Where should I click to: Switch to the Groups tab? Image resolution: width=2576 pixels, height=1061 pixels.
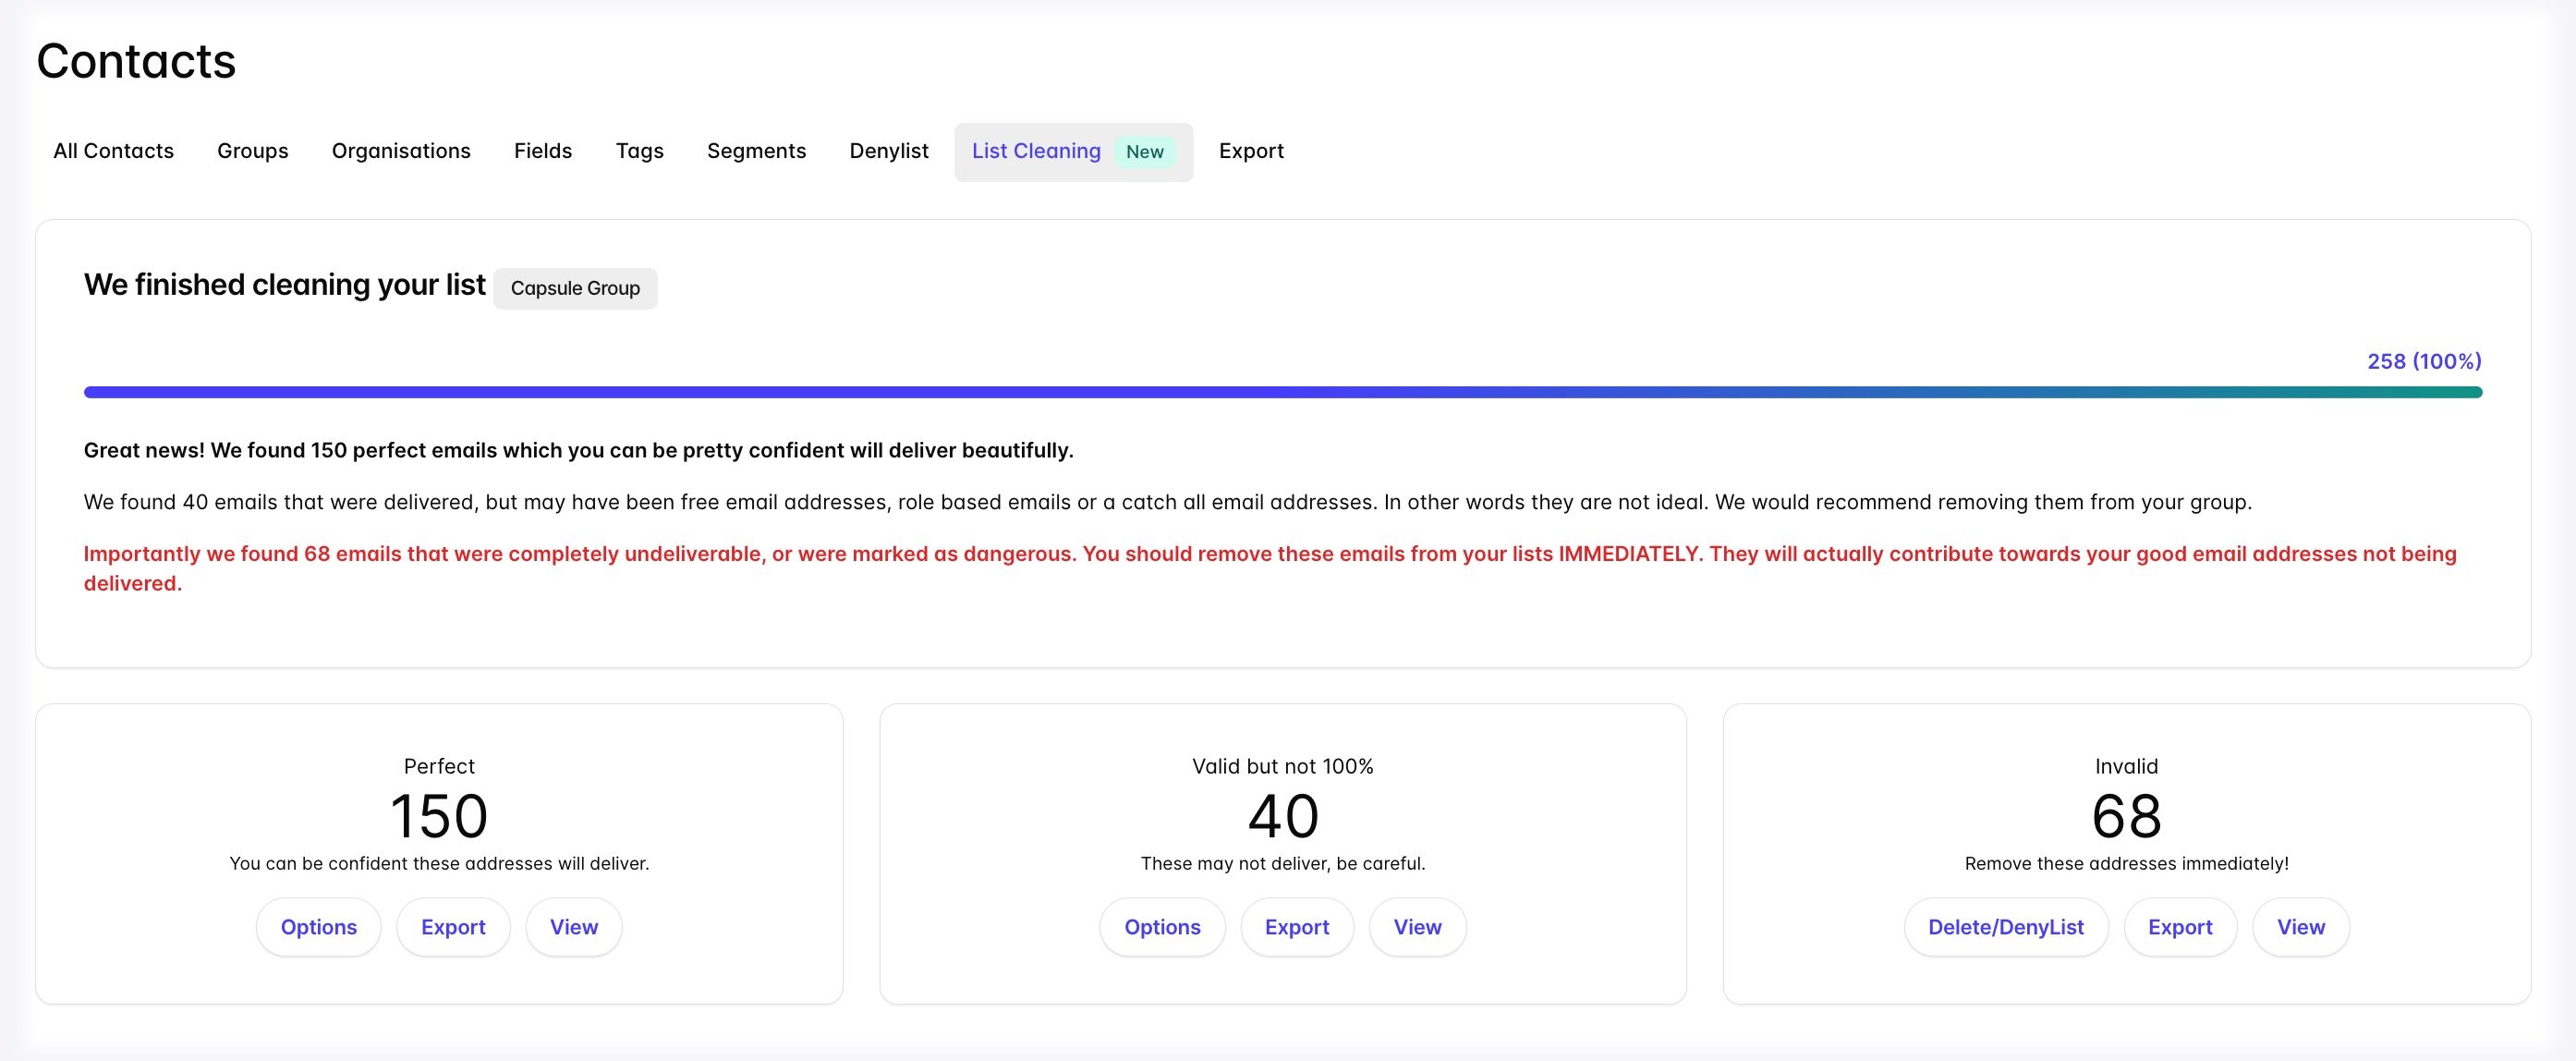[x=252, y=151]
